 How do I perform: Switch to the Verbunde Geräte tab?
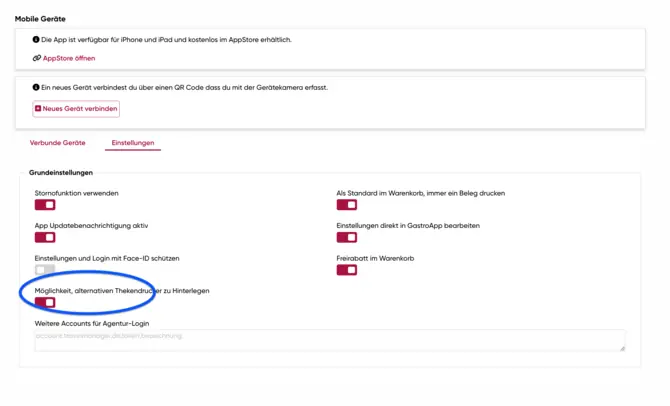click(57, 143)
